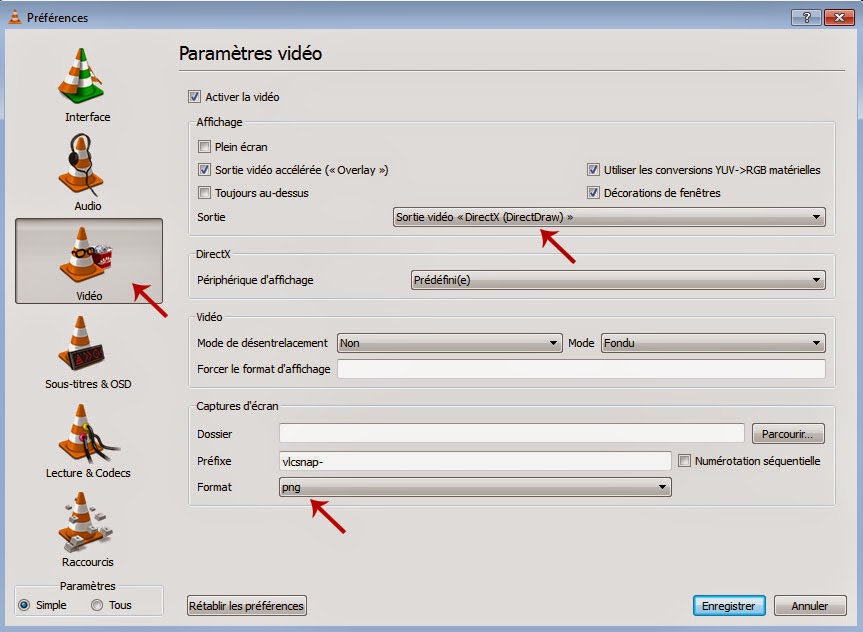The width and height of the screenshot is (863, 632).
Task: Click the Lecture & Codecs label
Action: [x=88, y=473]
